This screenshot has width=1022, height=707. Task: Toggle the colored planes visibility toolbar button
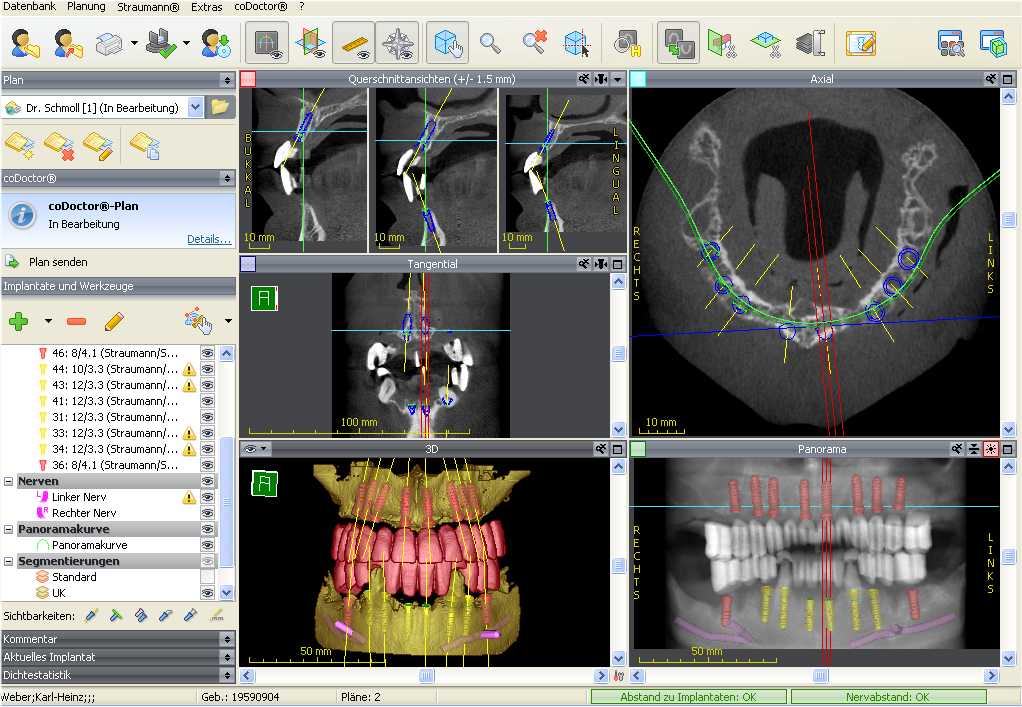coord(310,43)
